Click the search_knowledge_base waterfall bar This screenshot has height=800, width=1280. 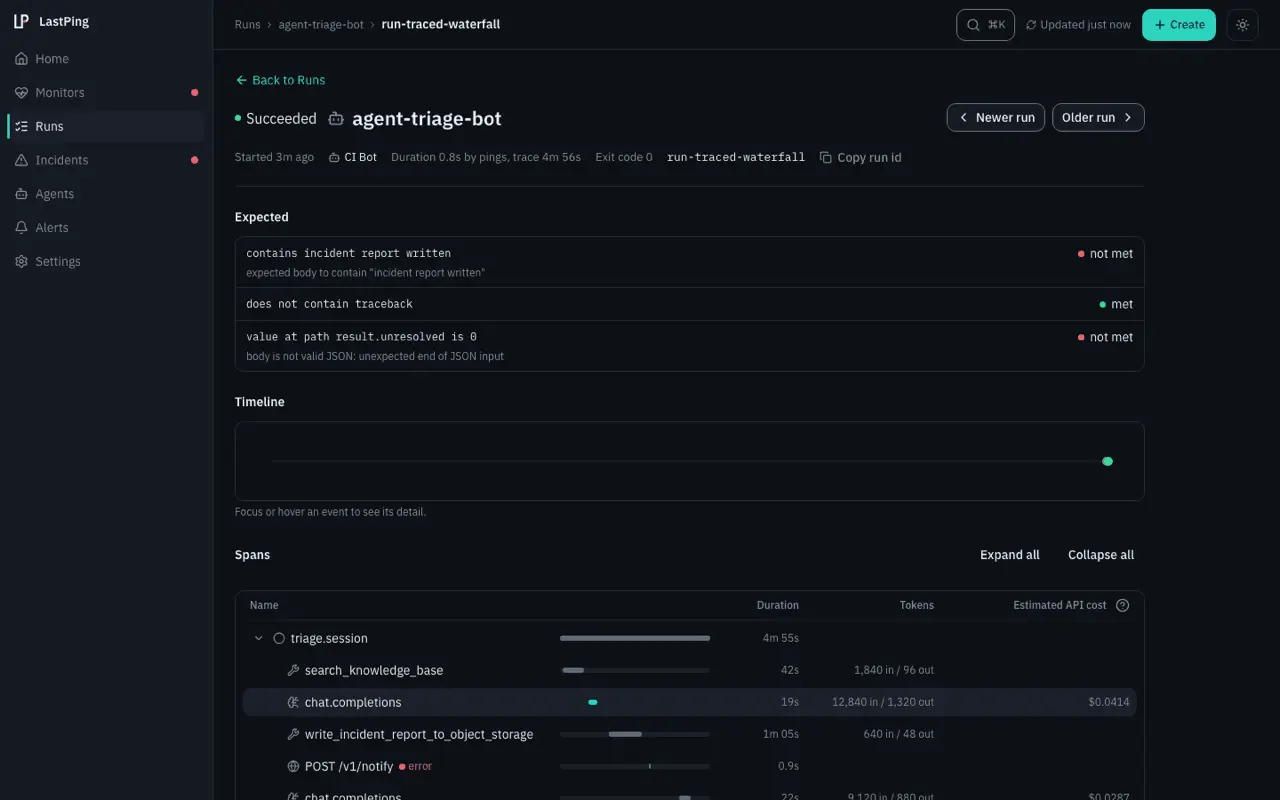[573, 670]
